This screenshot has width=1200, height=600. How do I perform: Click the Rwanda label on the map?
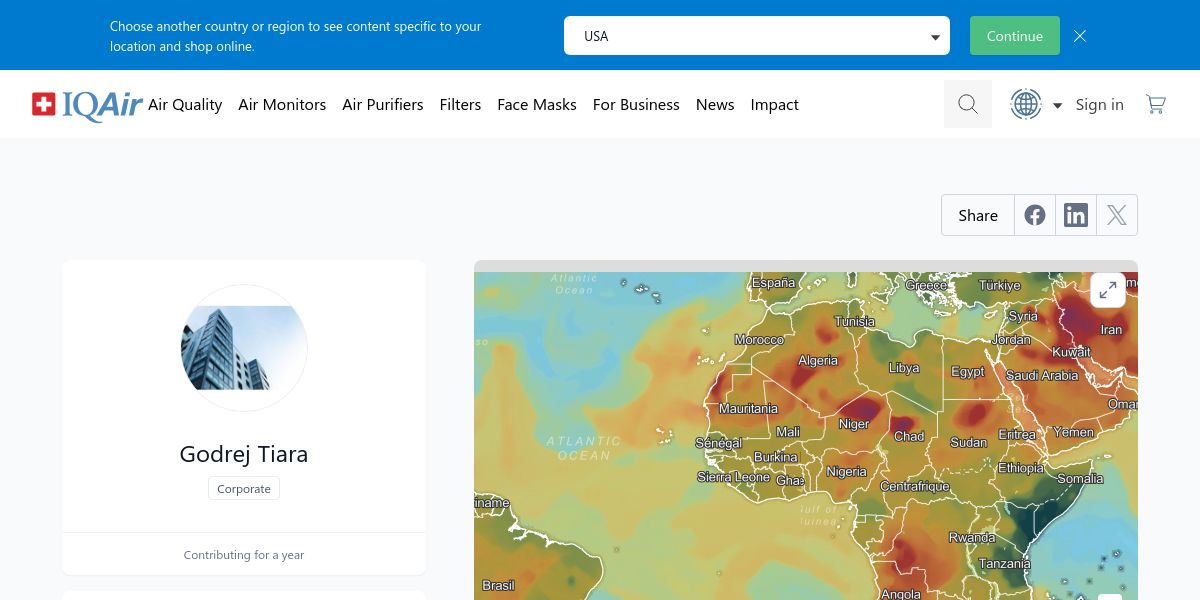(x=972, y=538)
